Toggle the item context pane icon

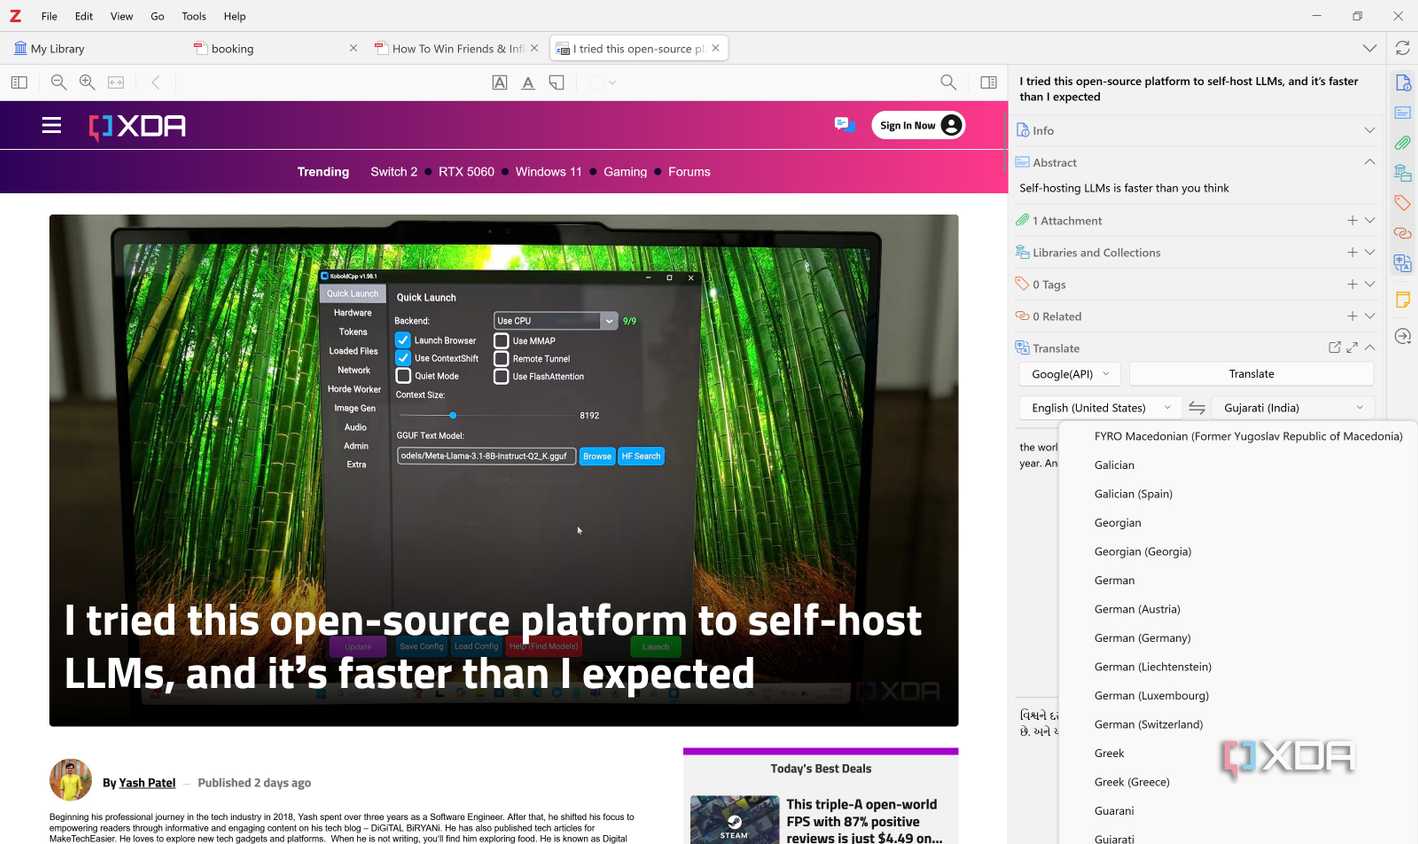coord(989,83)
